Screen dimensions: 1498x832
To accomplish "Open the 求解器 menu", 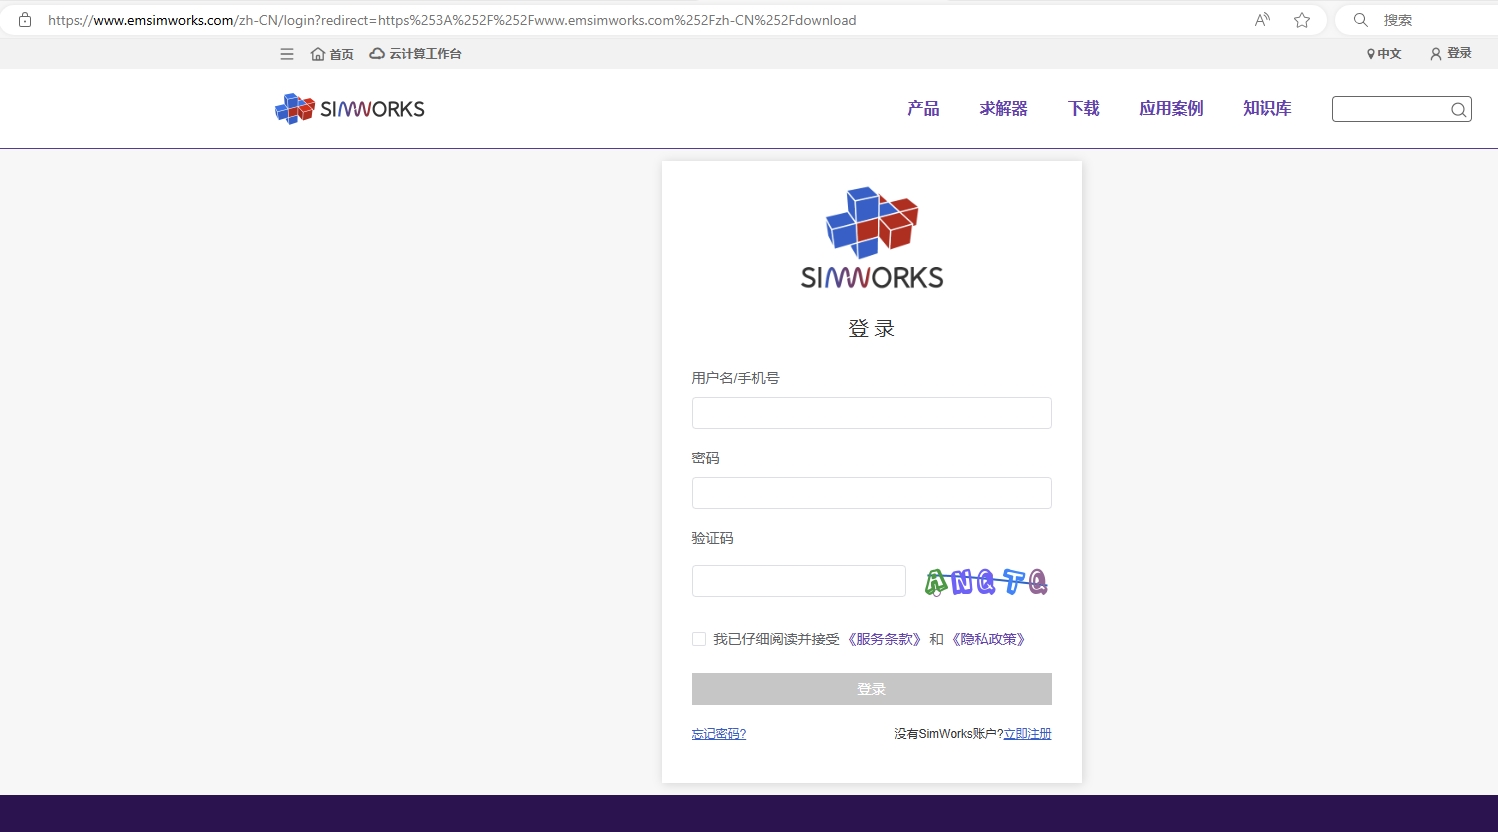I will (x=1003, y=108).
